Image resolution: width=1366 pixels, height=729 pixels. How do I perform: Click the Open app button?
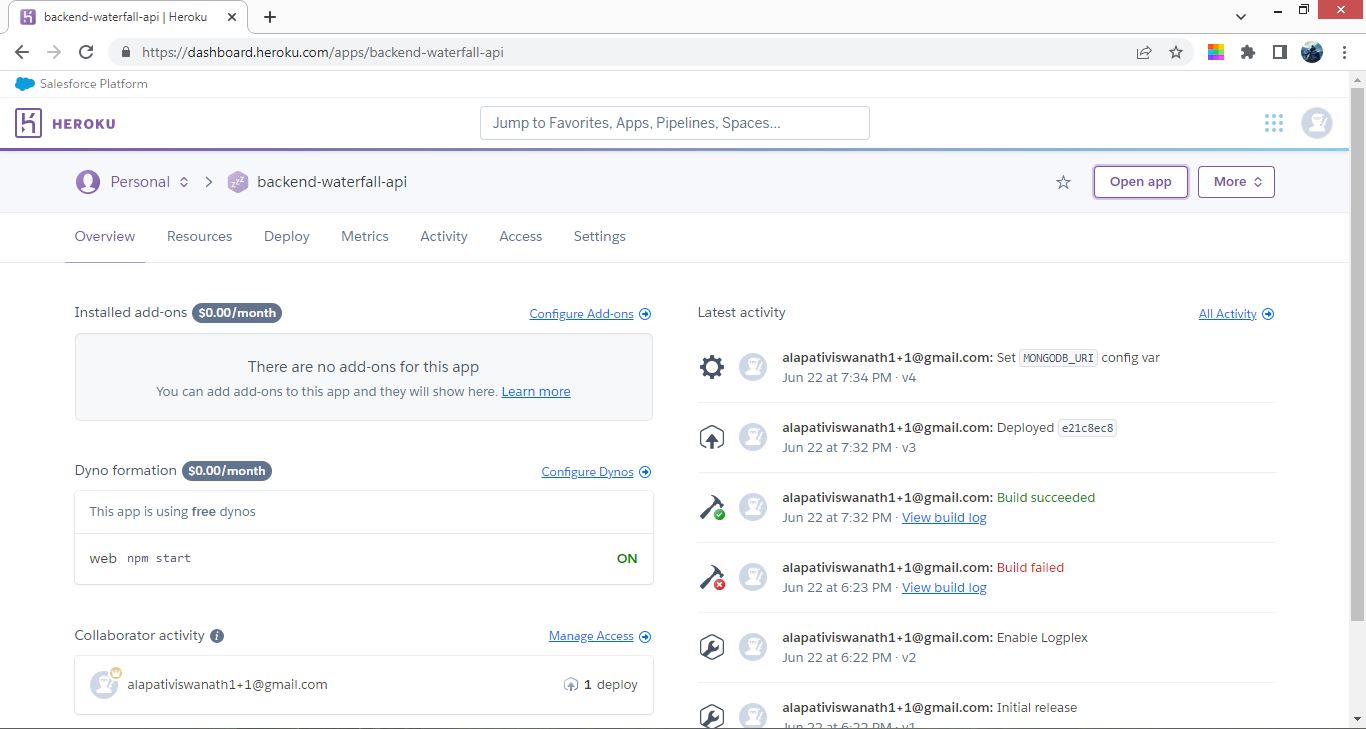(x=1140, y=182)
